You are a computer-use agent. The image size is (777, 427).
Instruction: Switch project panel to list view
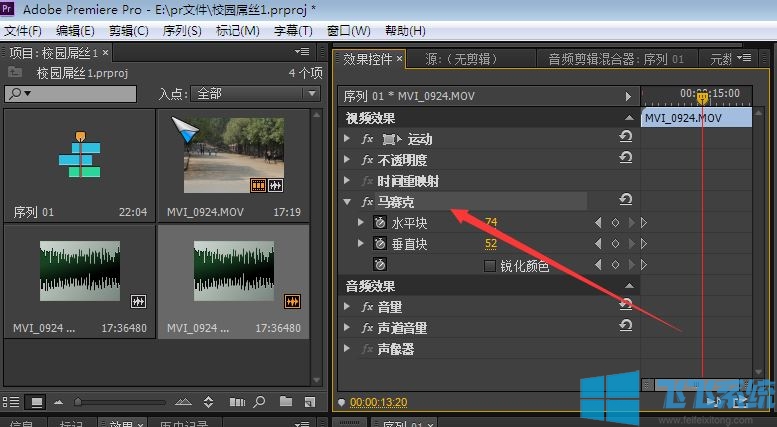[11, 402]
